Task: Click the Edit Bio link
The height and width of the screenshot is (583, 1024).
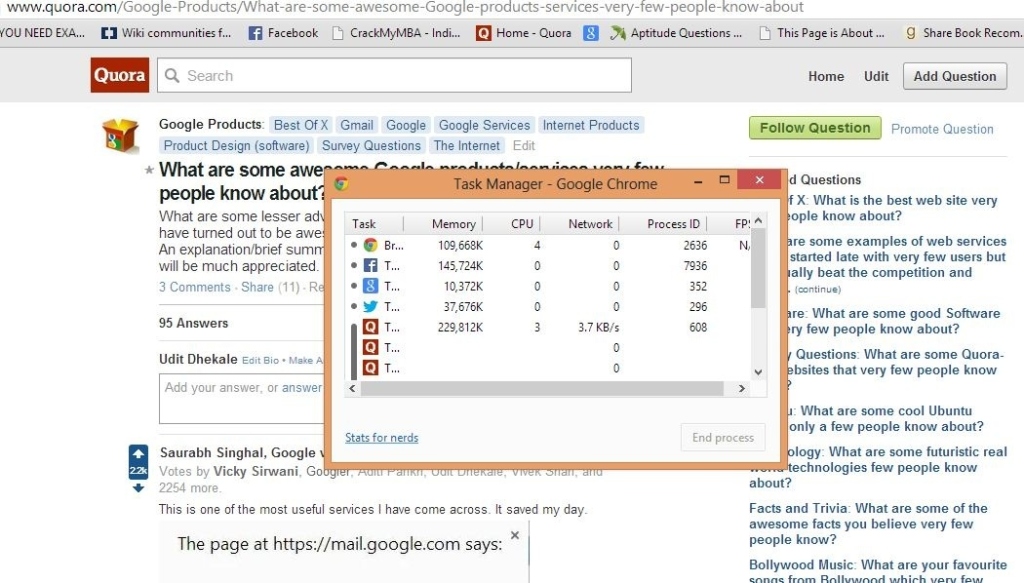Action: tap(260, 360)
